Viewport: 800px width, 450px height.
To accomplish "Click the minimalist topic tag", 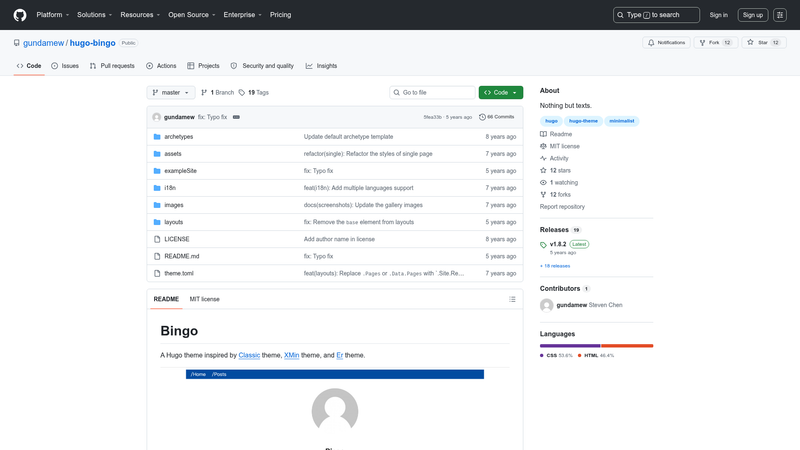I will (x=621, y=121).
